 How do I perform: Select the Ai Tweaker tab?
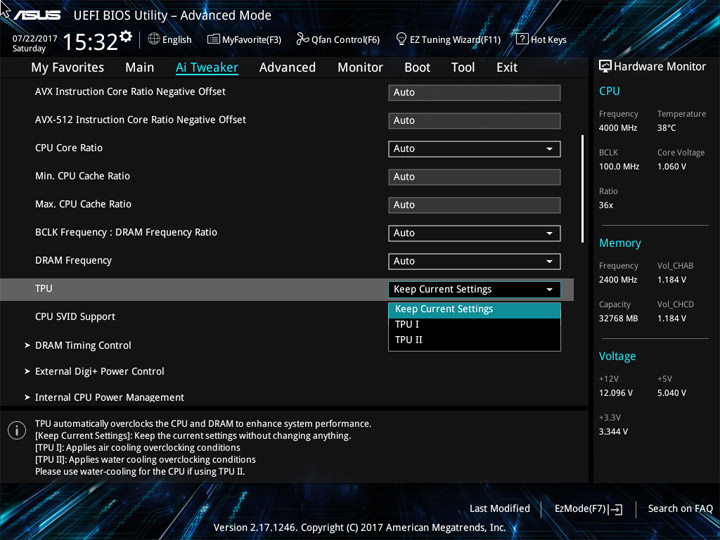click(207, 68)
